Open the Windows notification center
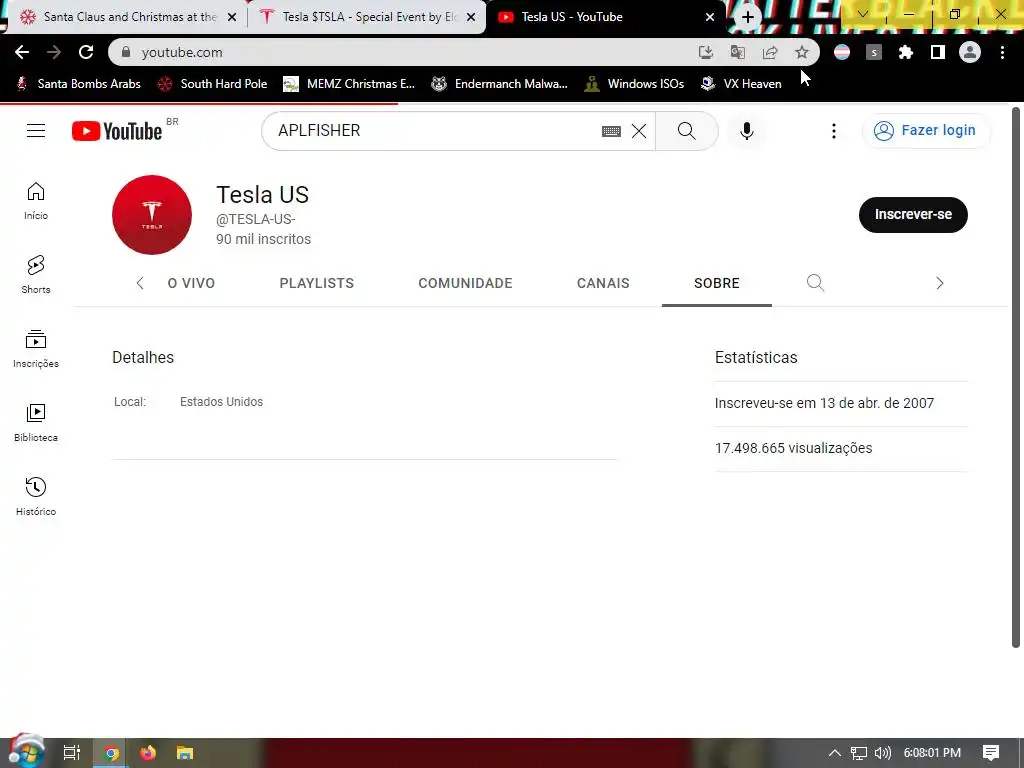This screenshot has width=1024, height=768. 991,753
